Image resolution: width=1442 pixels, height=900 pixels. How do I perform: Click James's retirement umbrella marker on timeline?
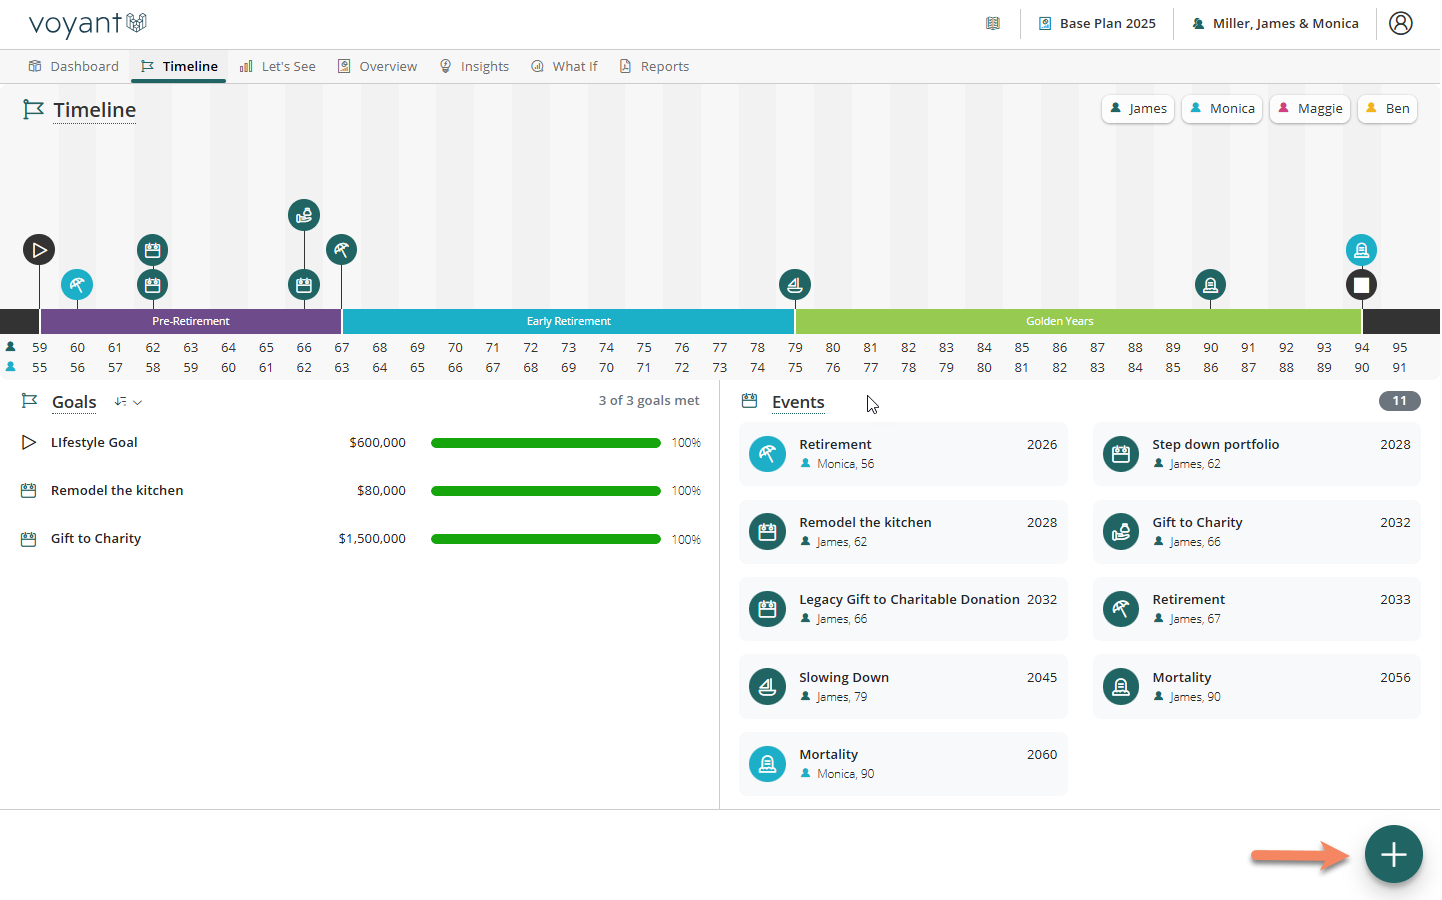[x=341, y=250]
